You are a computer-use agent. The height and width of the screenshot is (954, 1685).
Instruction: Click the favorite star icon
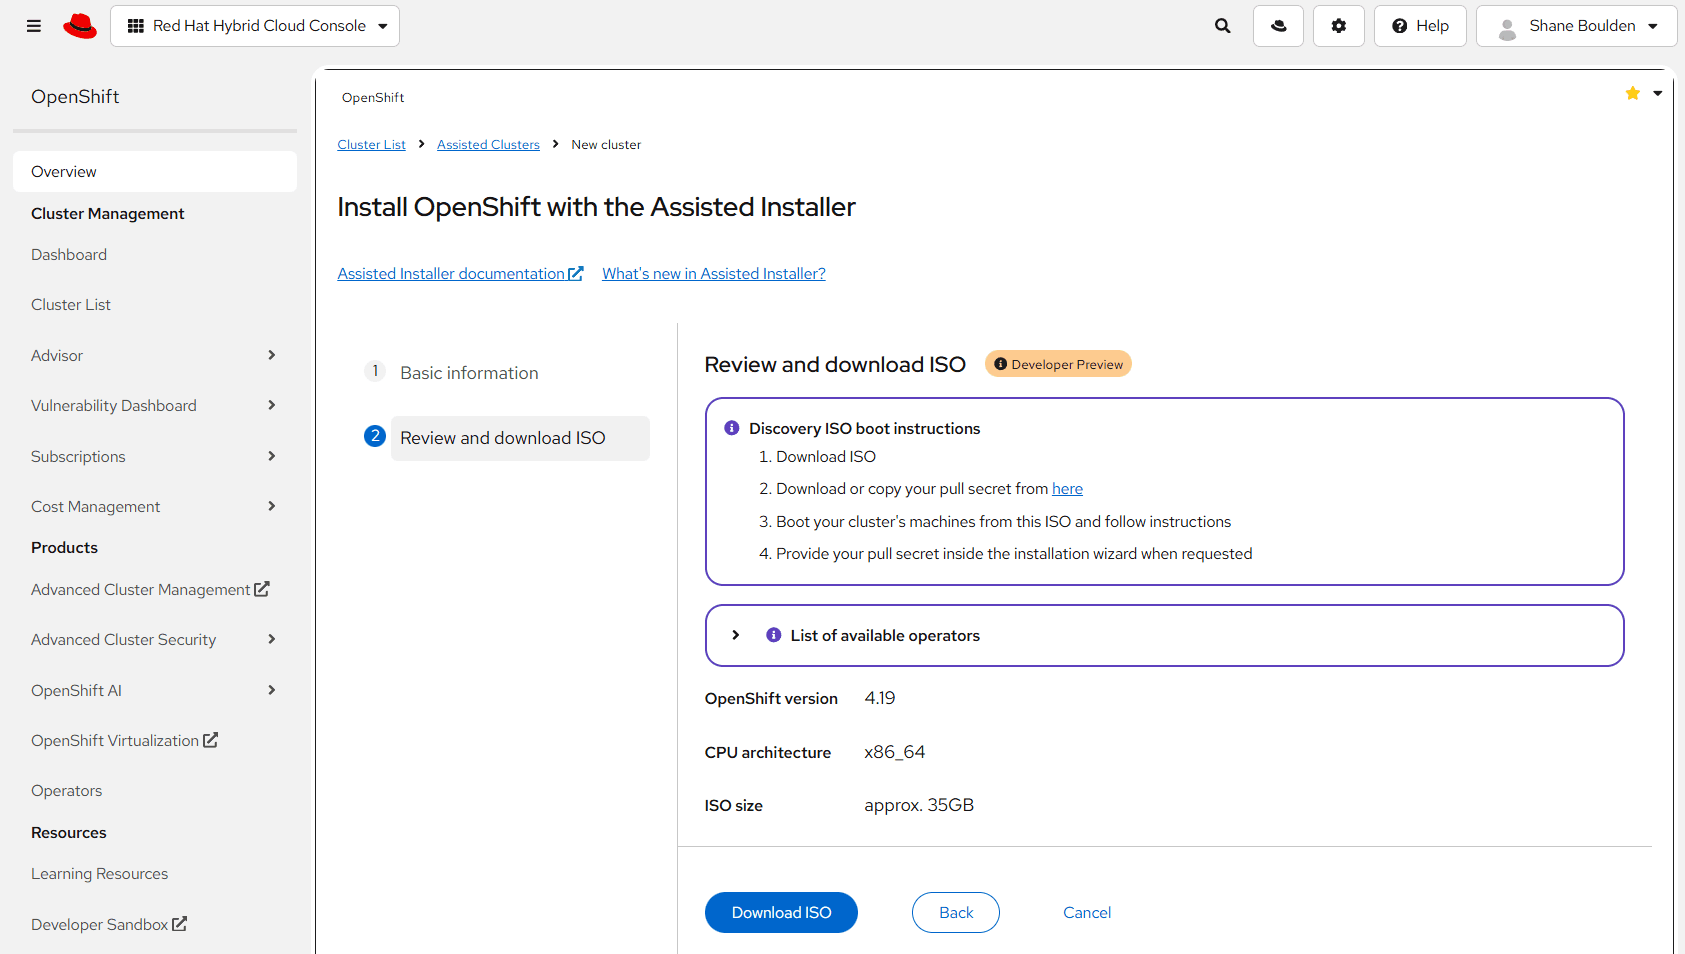(1632, 94)
